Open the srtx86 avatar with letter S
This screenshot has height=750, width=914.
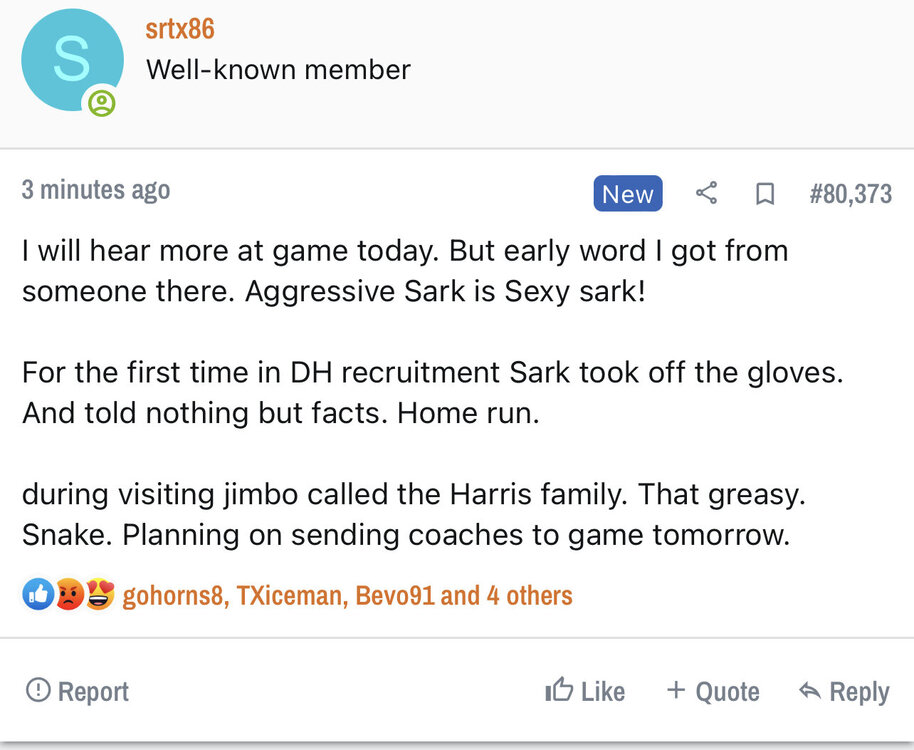pyautogui.click(x=71, y=60)
